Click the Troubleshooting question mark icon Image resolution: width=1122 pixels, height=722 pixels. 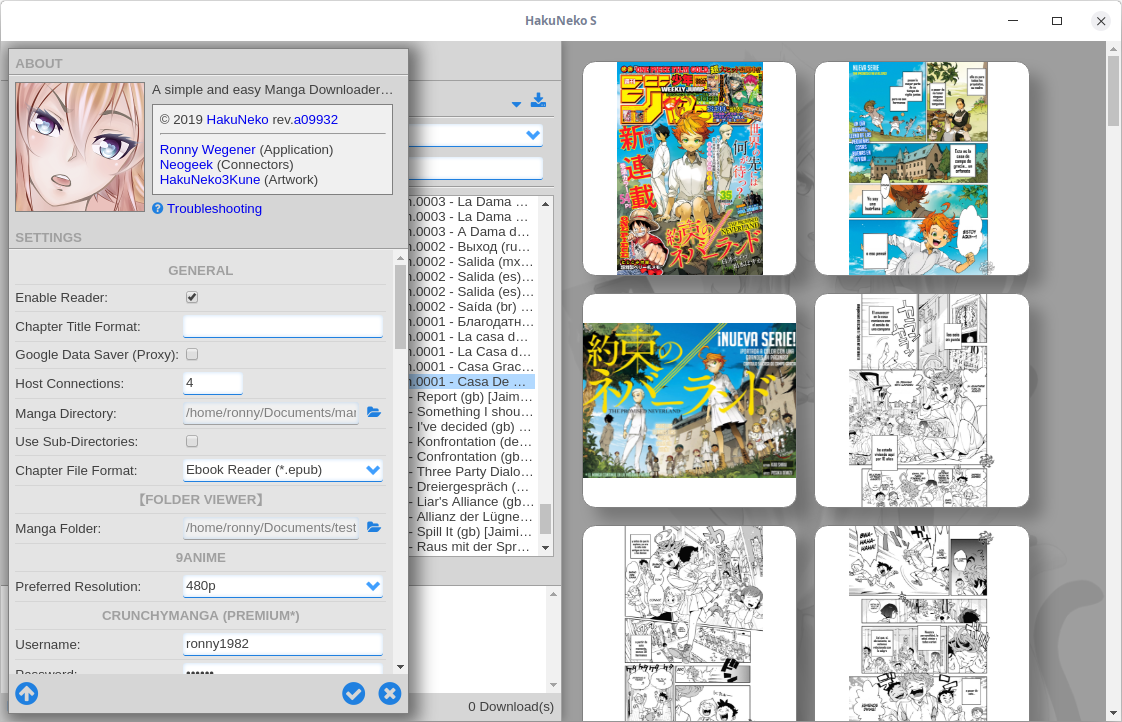pos(158,208)
